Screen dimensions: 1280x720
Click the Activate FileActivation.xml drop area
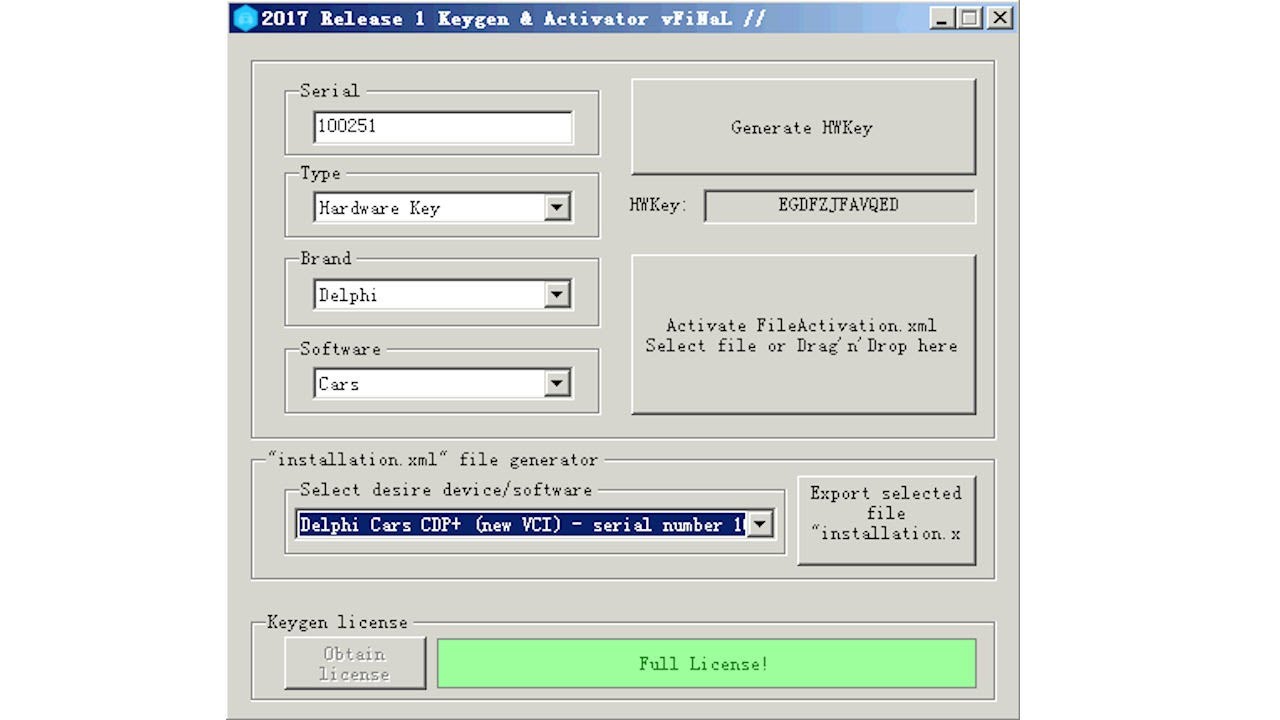click(x=803, y=335)
